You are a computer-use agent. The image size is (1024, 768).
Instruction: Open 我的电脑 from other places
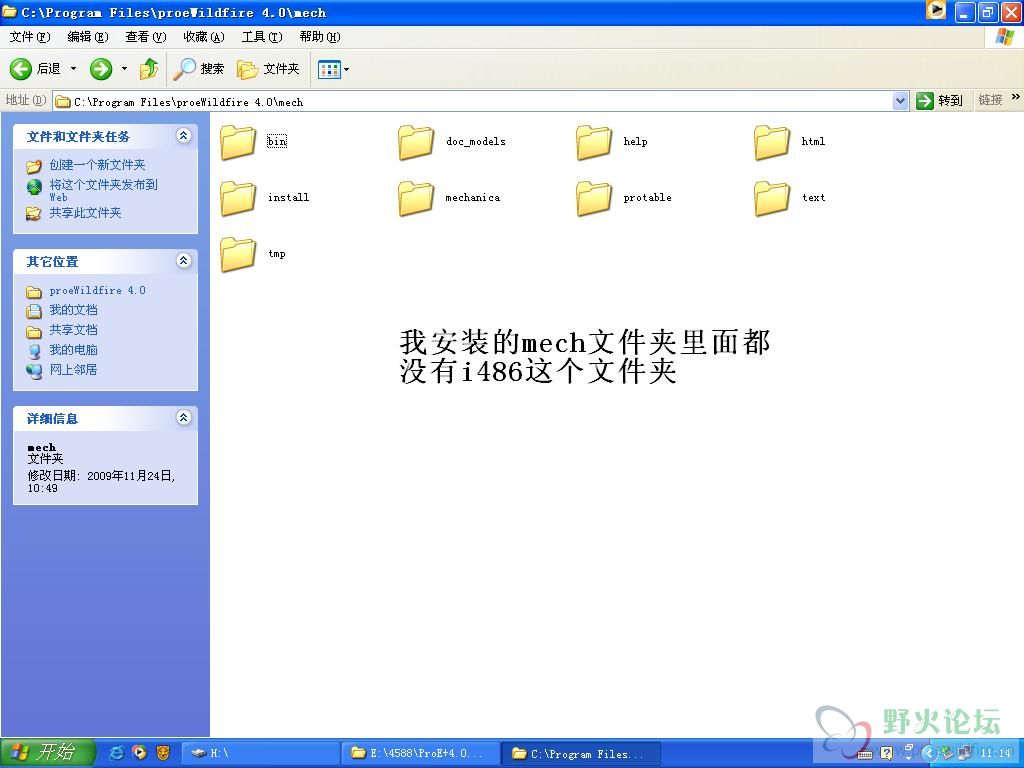coord(73,350)
